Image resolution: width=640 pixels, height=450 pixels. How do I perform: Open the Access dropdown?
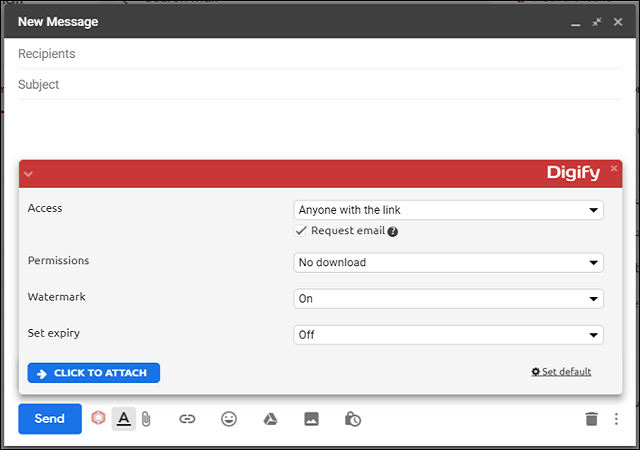click(448, 210)
